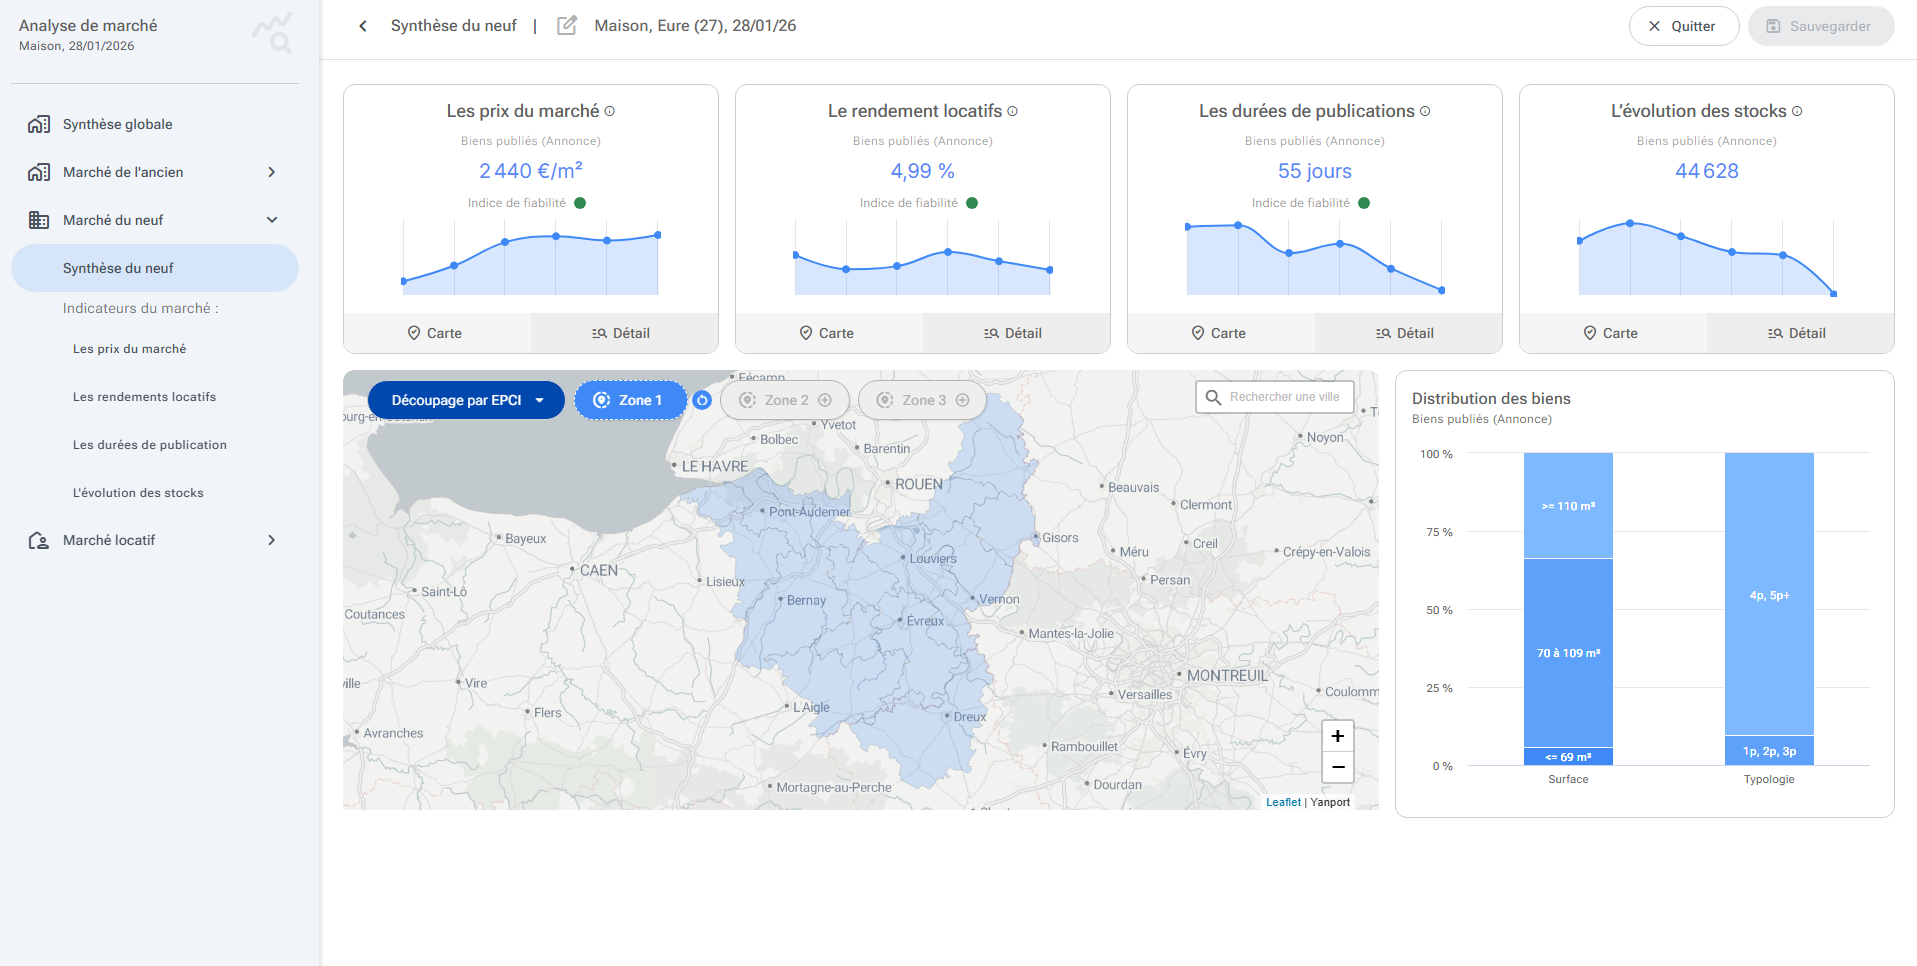
Task: Switch to Détail tab in évolution des stocks card
Action: click(x=1800, y=333)
